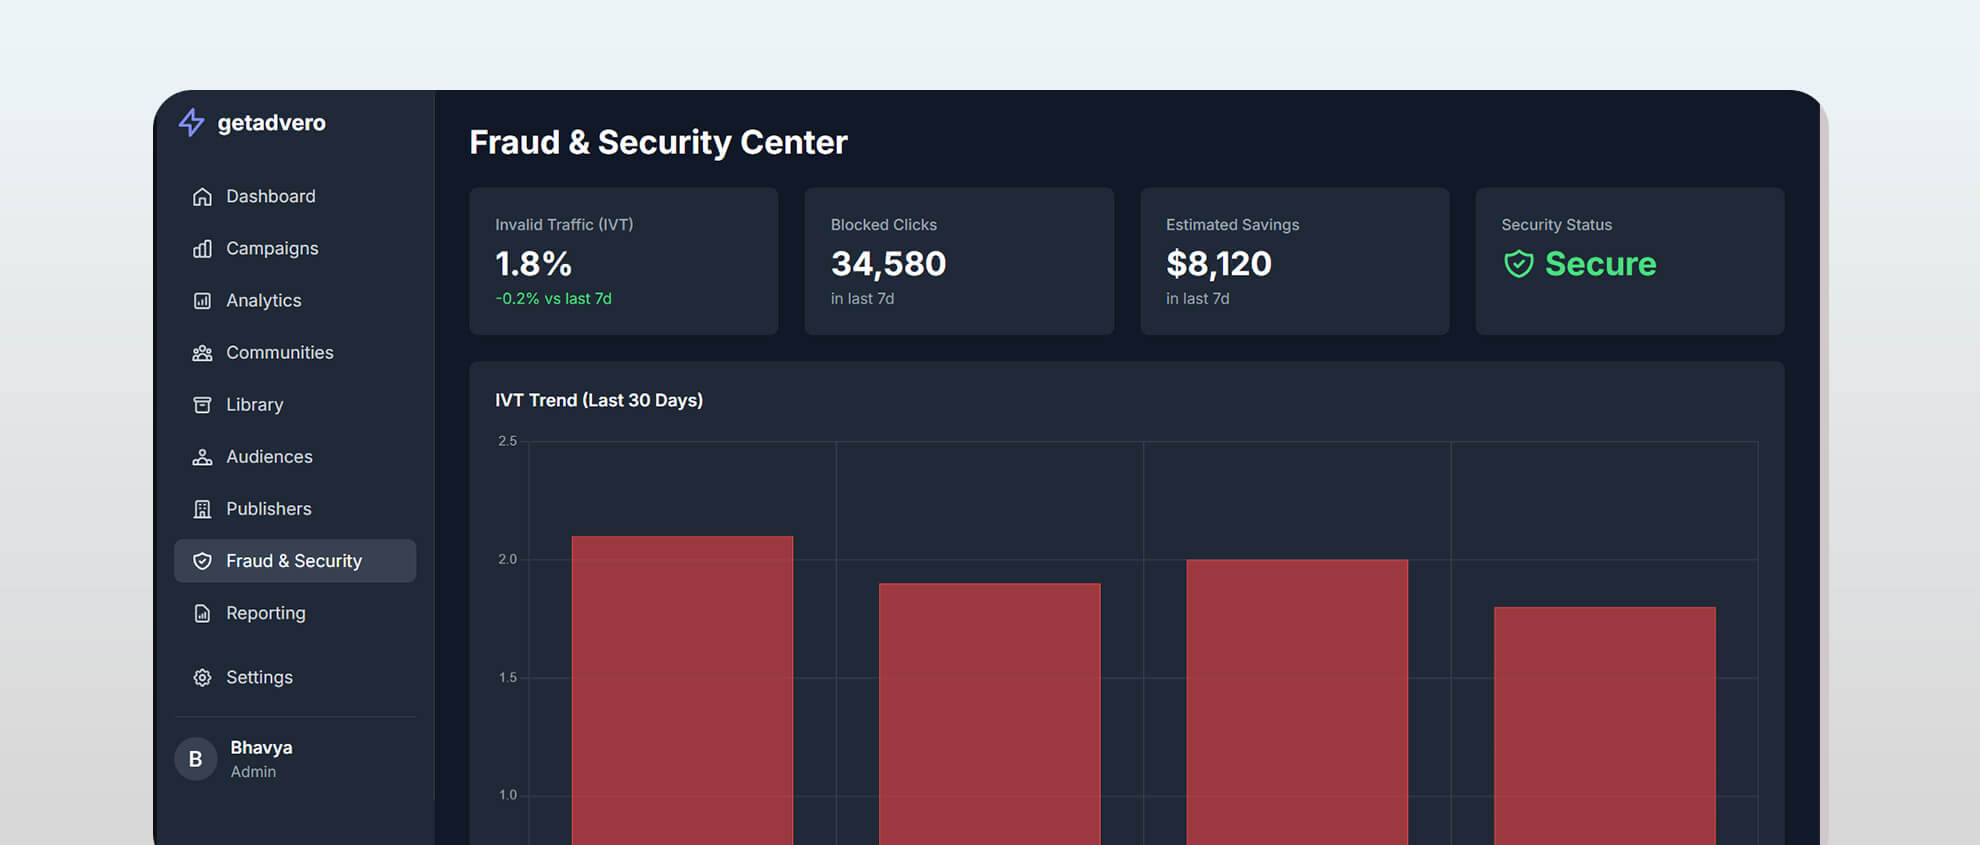The image size is (1980, 845).
Task: Click the Dashboard home icon
Action: click(202, 197)
